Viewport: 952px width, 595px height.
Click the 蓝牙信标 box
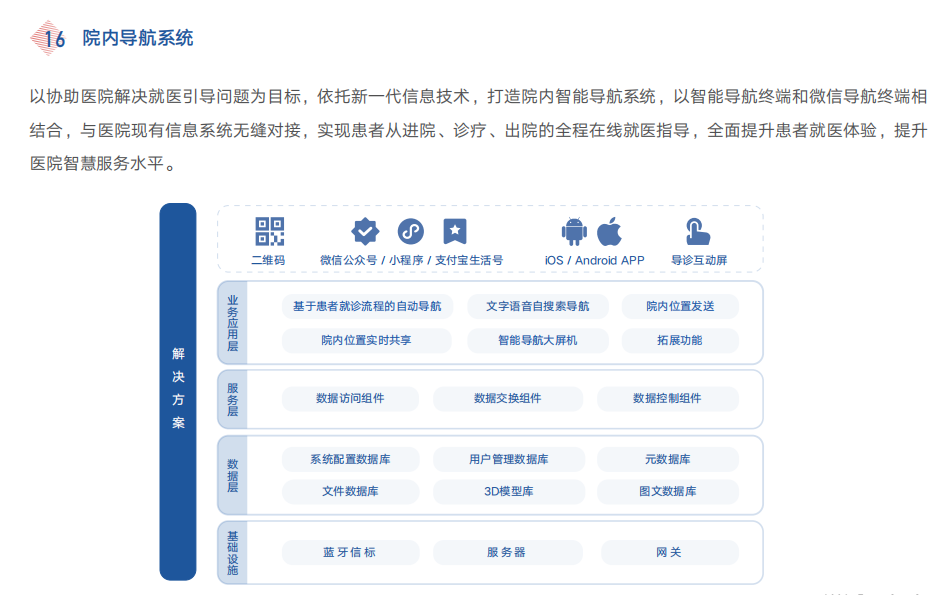click(x=349, y=552)
